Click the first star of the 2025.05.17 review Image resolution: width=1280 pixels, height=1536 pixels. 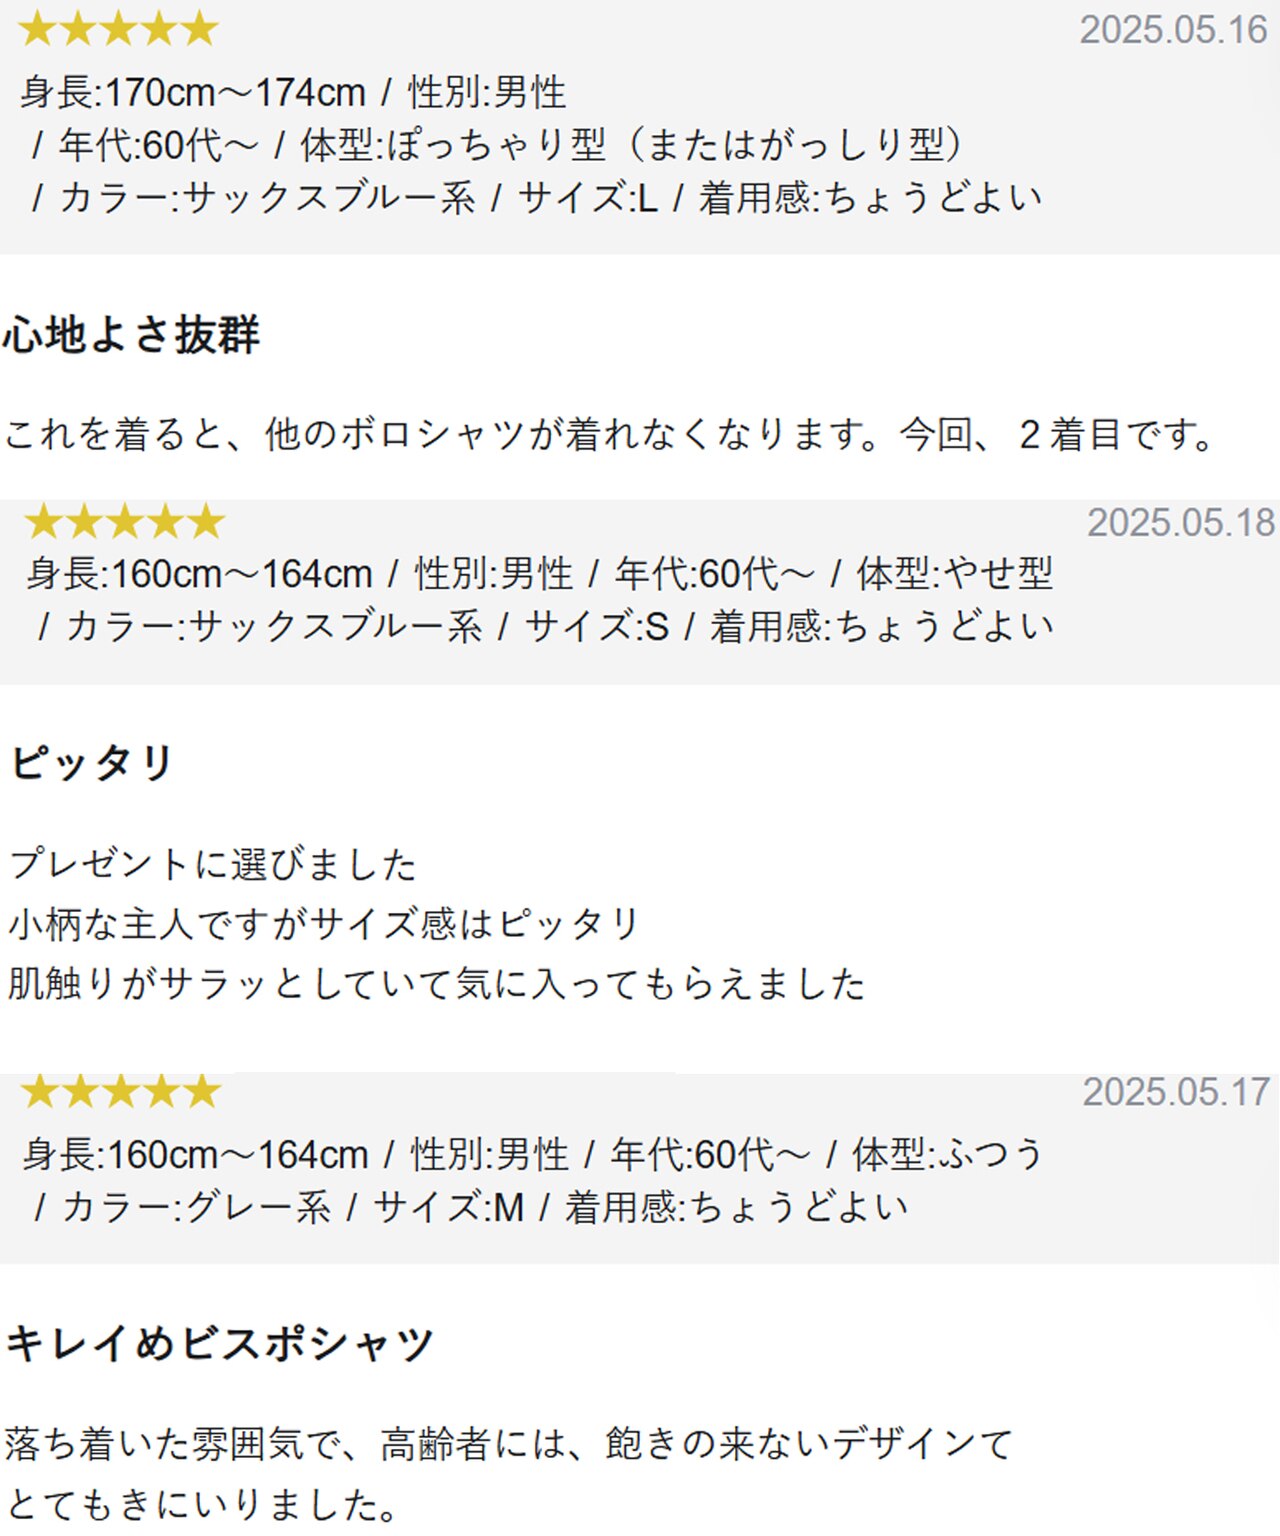tap(40, 1092)
